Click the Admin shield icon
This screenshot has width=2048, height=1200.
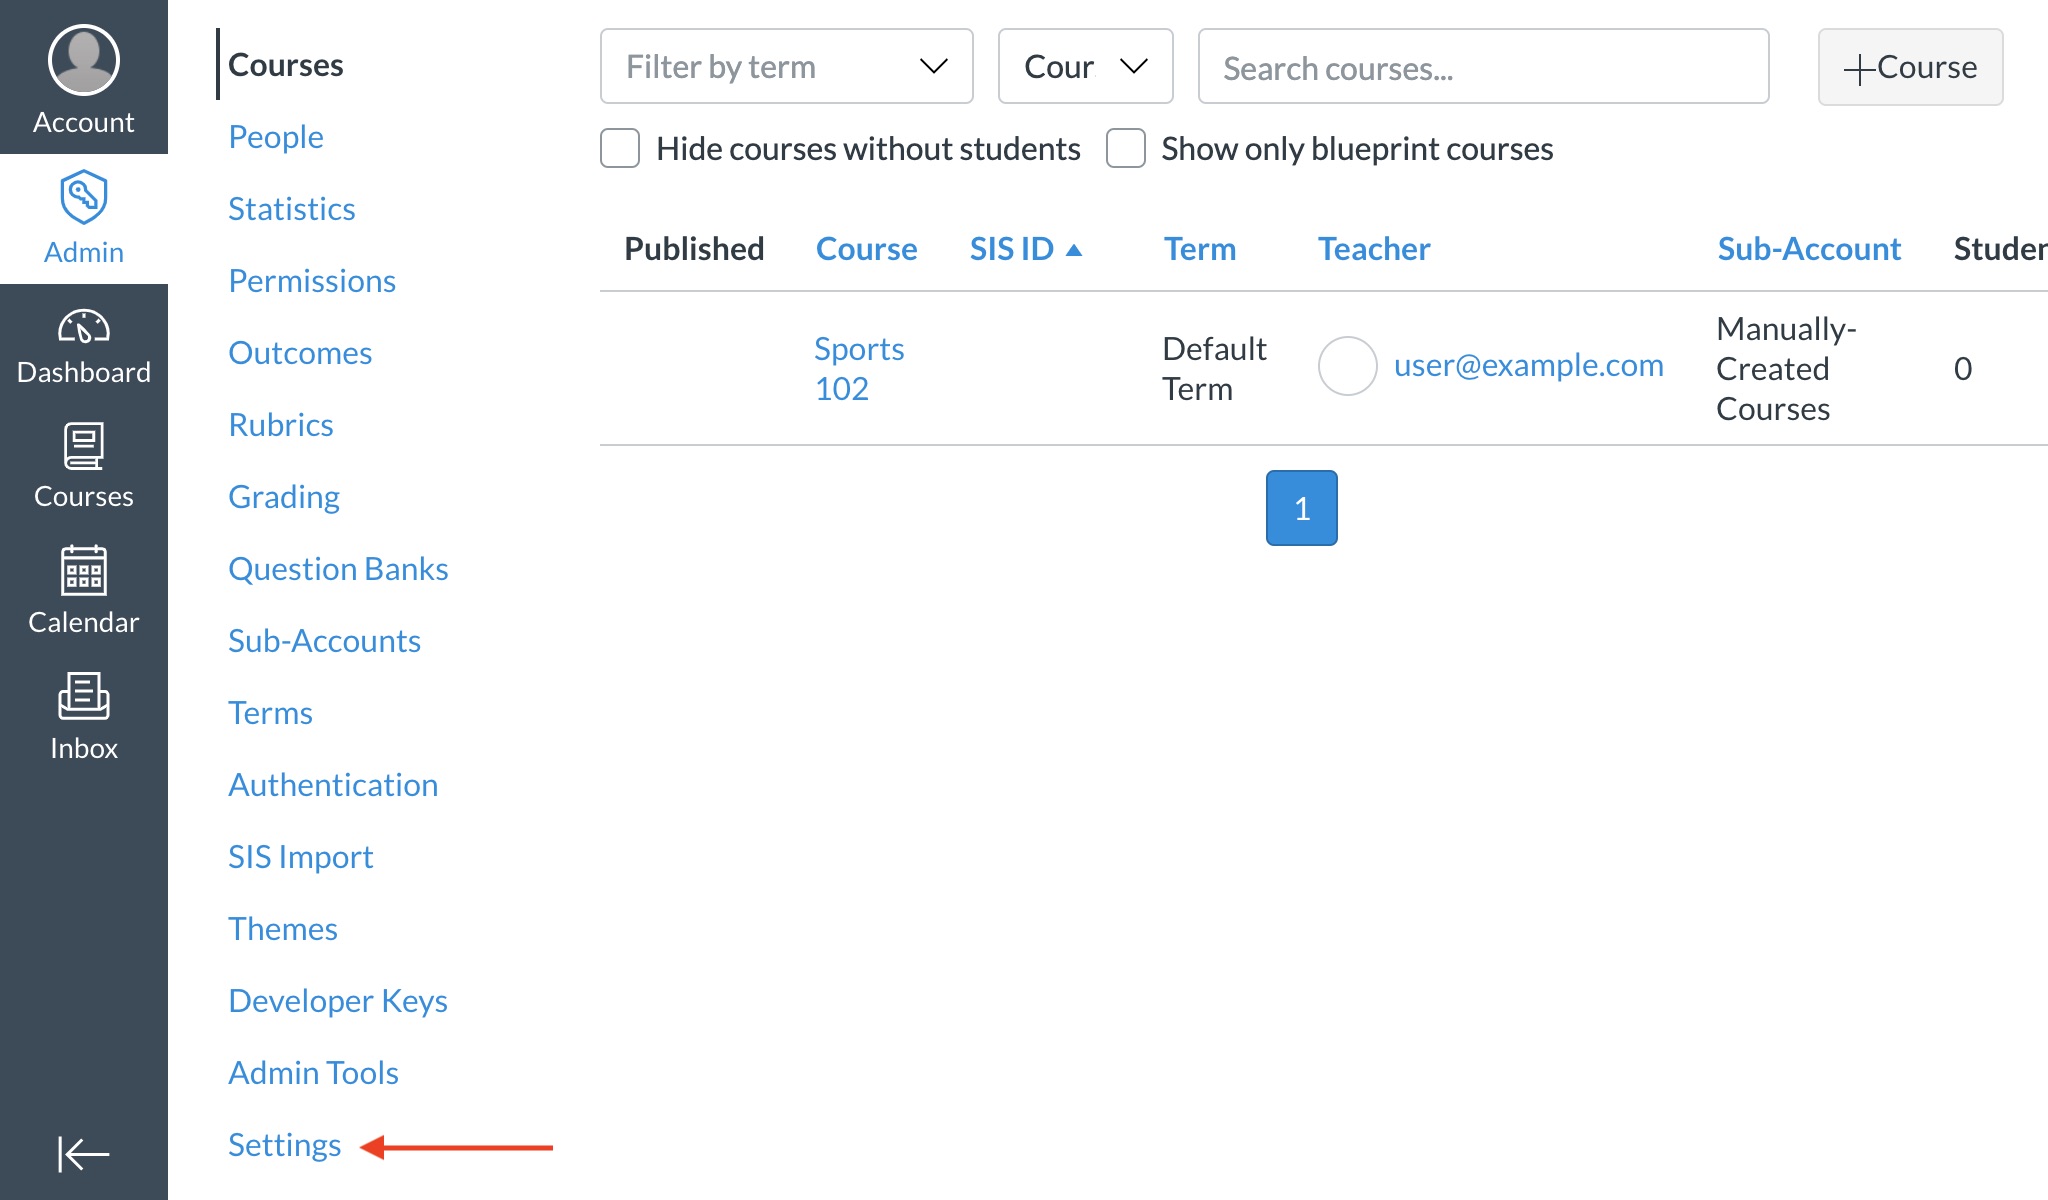[x=84, y=197]
